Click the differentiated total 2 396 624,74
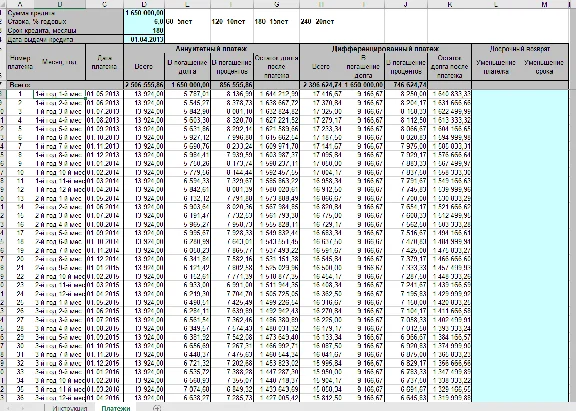Screen dimensions: 576x411 click(321, 85)
